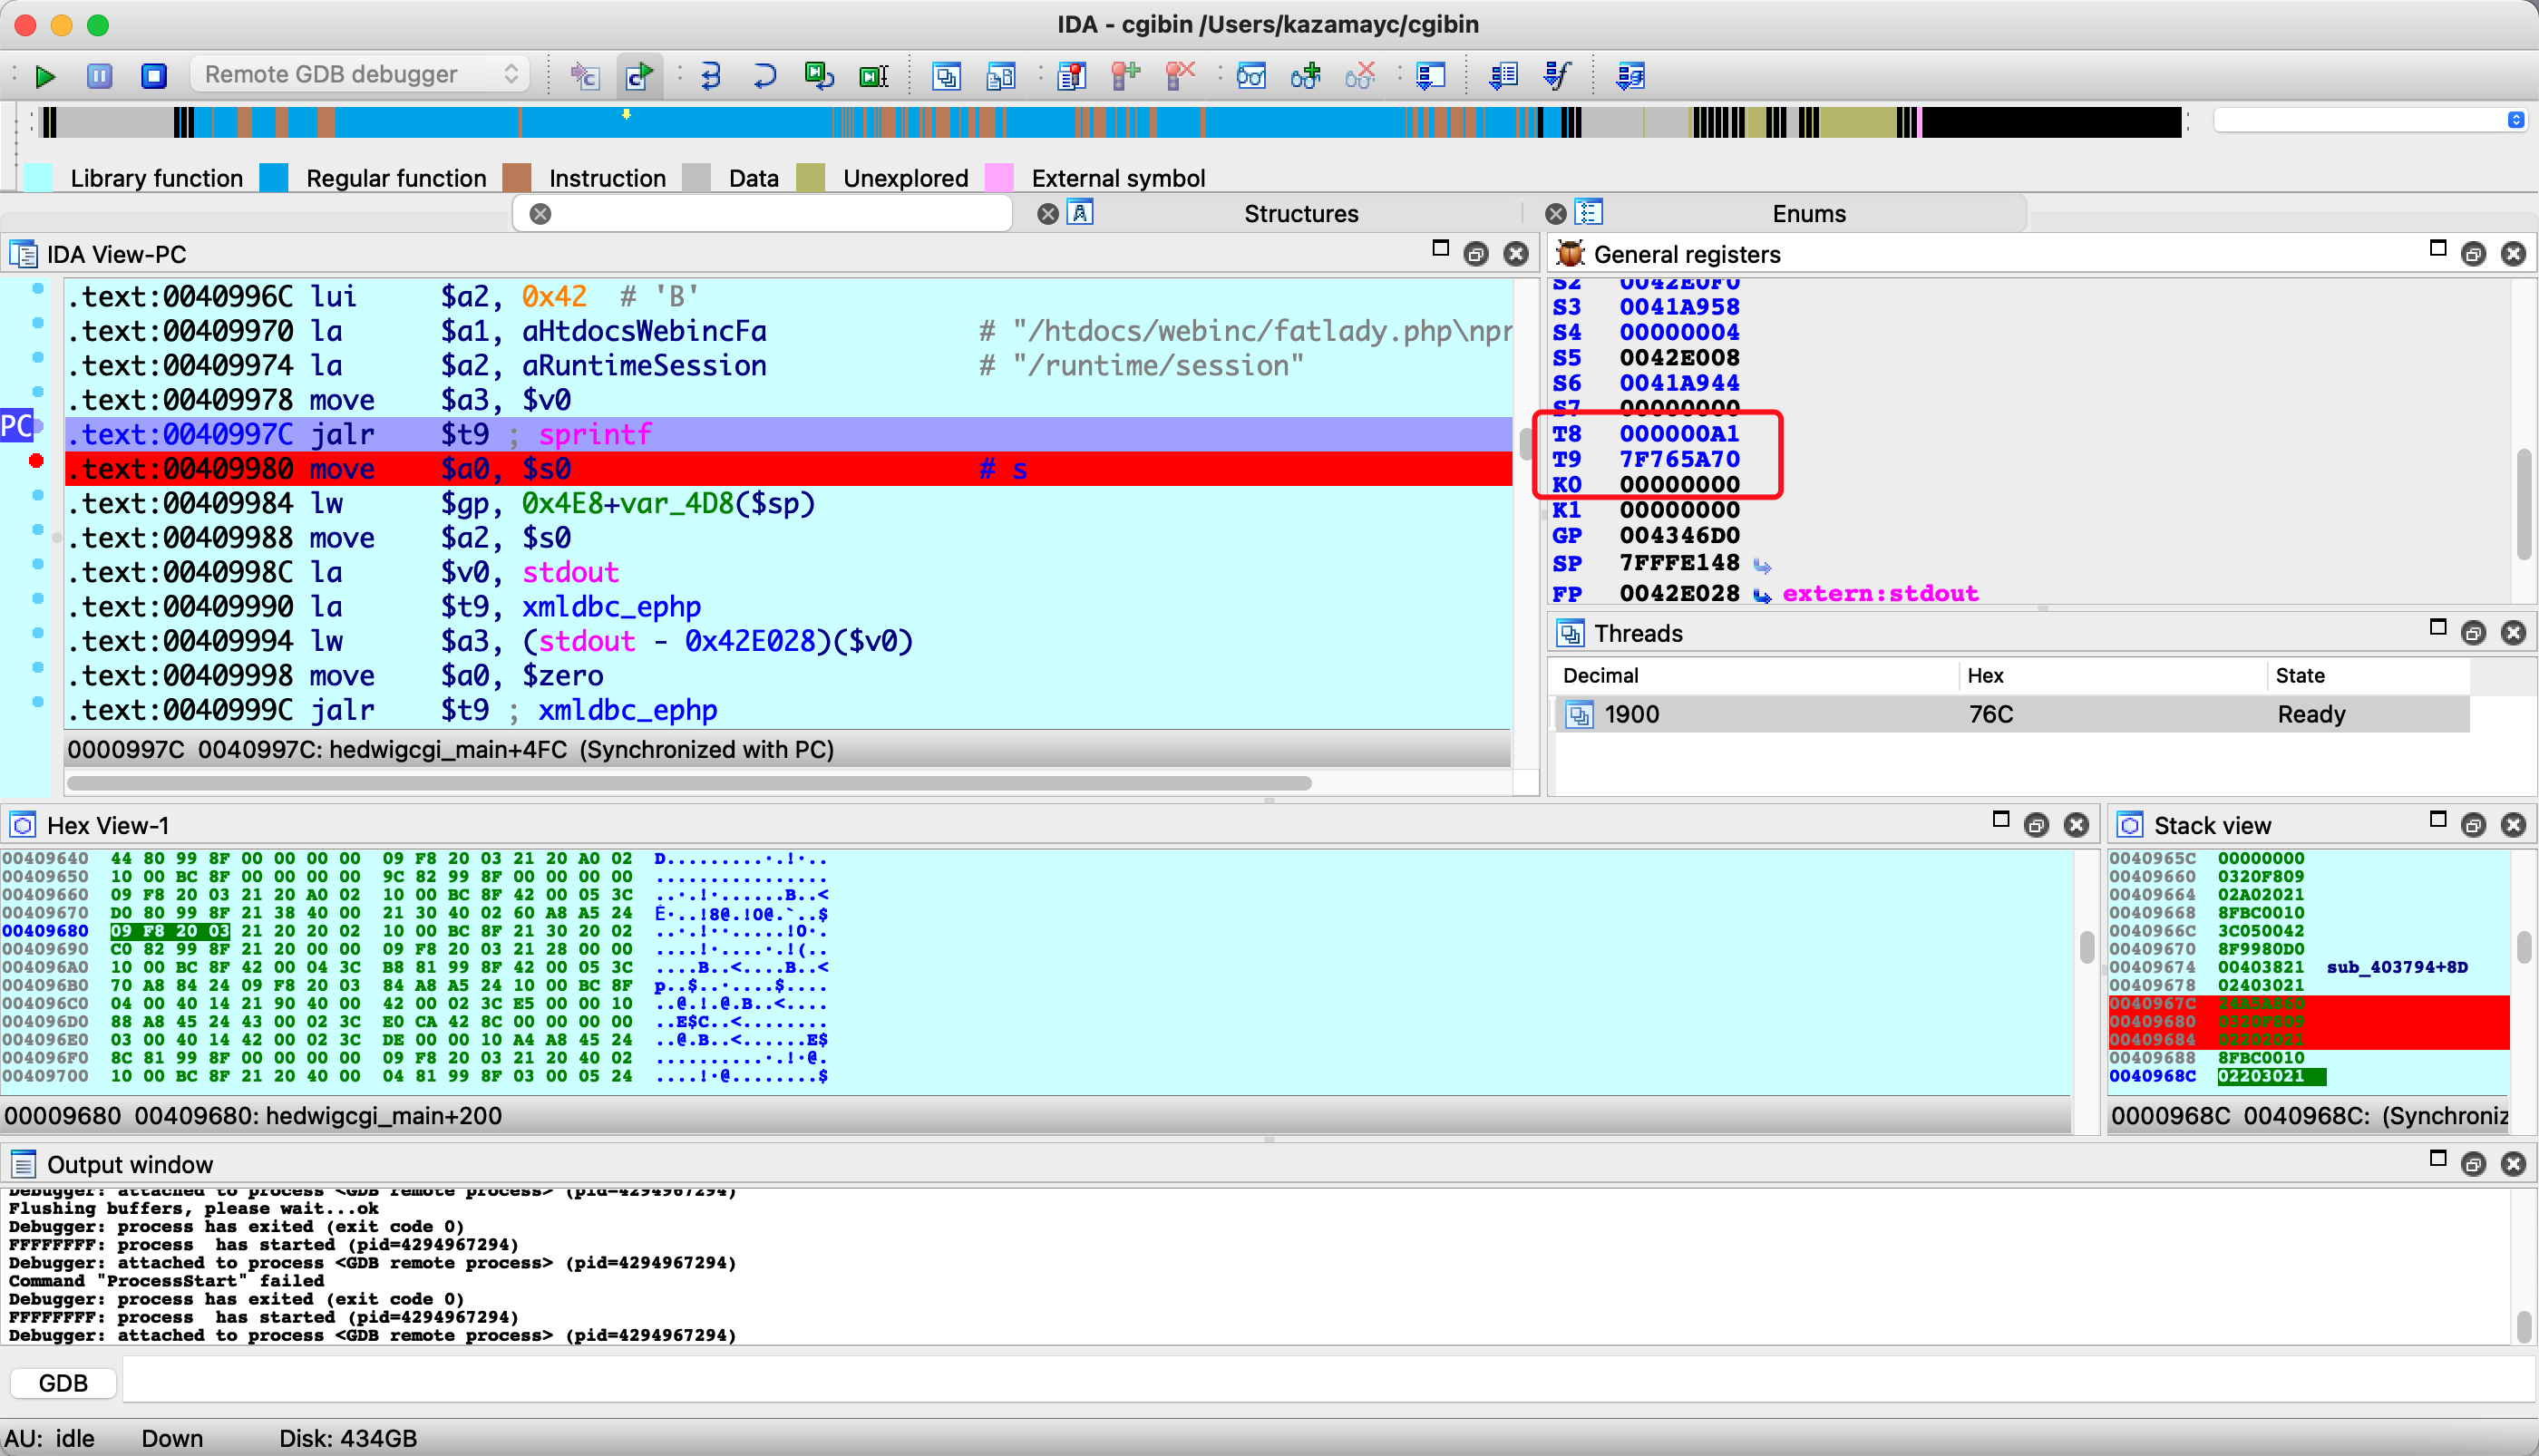
Task: Switch to the Structures tab
Action: 1300,214
